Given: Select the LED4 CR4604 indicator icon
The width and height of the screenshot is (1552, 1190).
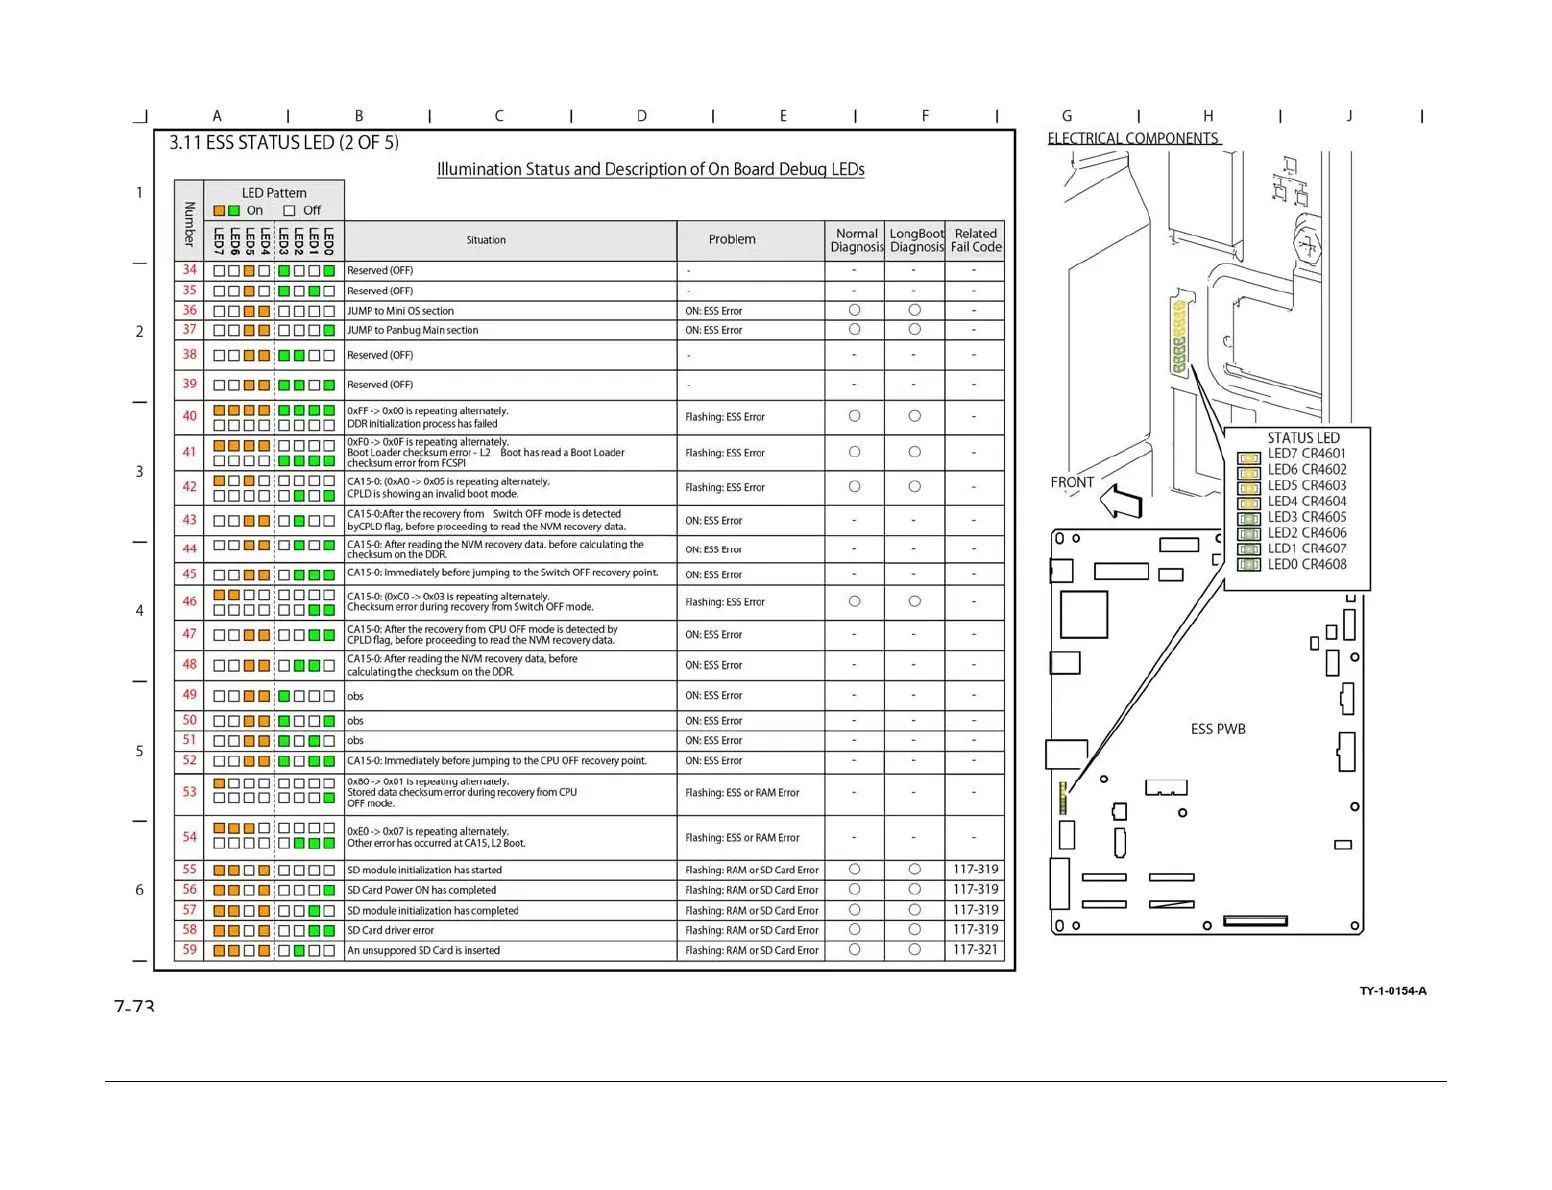Looking at the screenshot, I should pos(1248,503).
